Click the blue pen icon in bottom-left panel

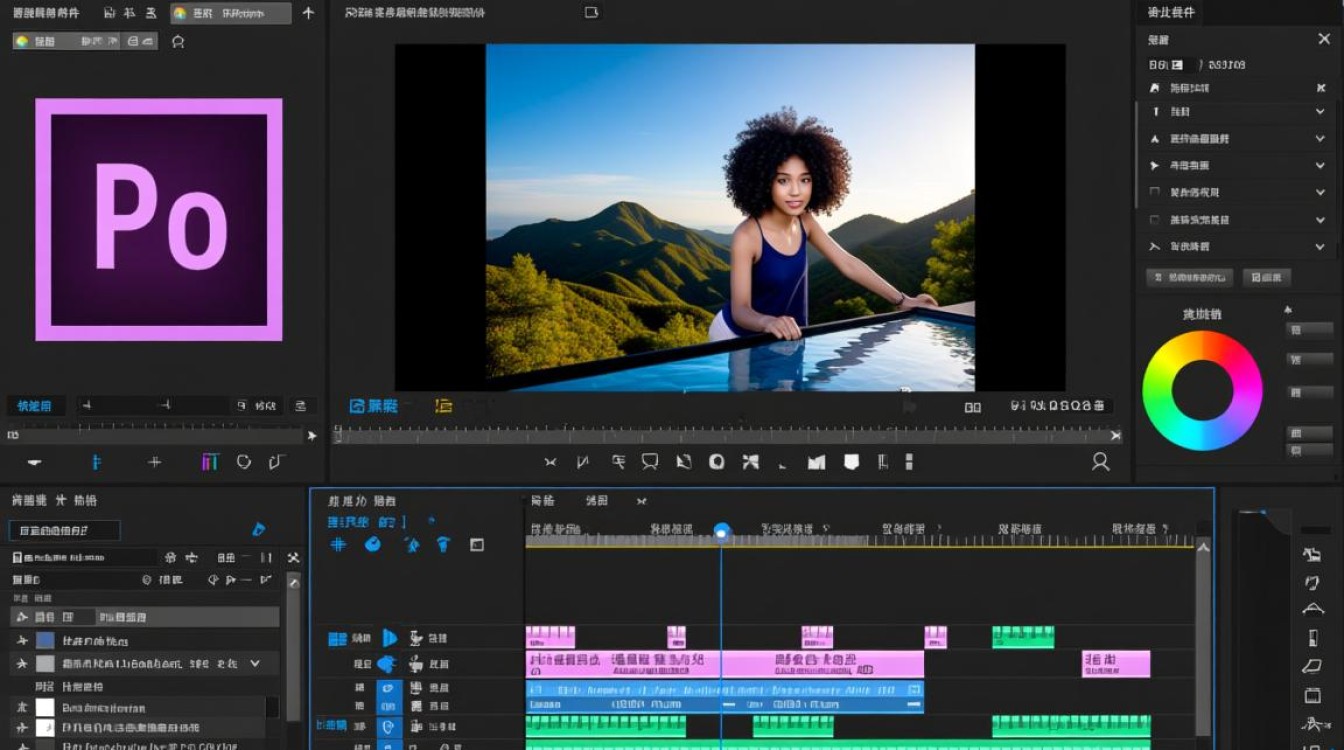coord(258,530)
